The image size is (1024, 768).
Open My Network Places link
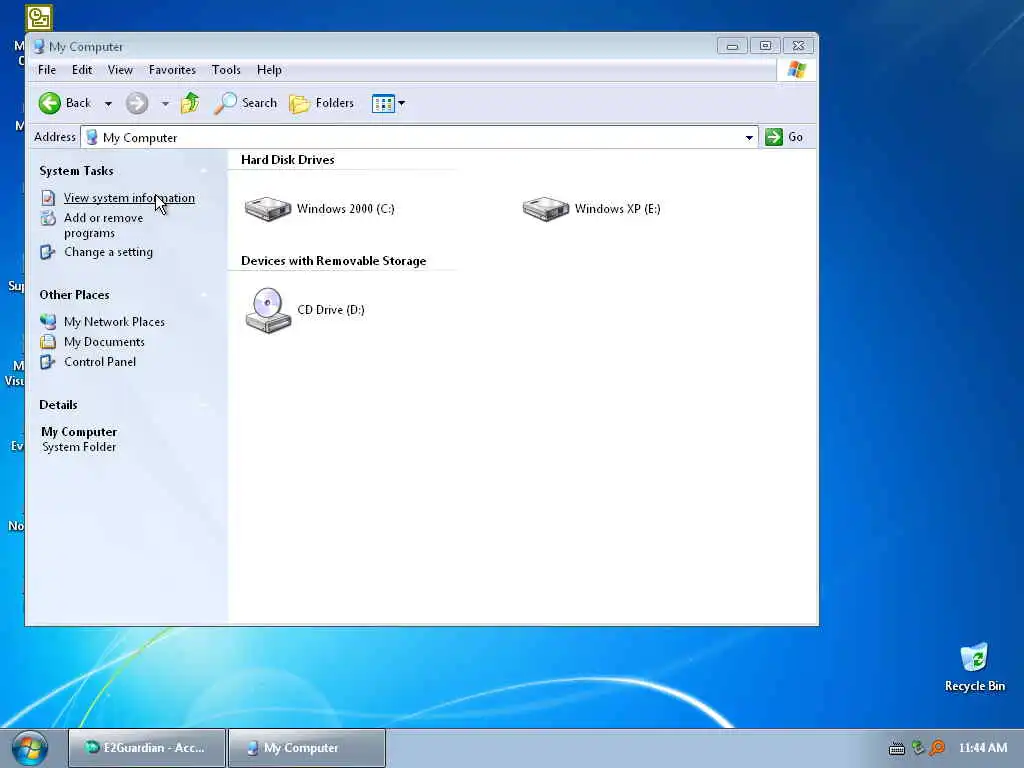click(x=114, y=322)
